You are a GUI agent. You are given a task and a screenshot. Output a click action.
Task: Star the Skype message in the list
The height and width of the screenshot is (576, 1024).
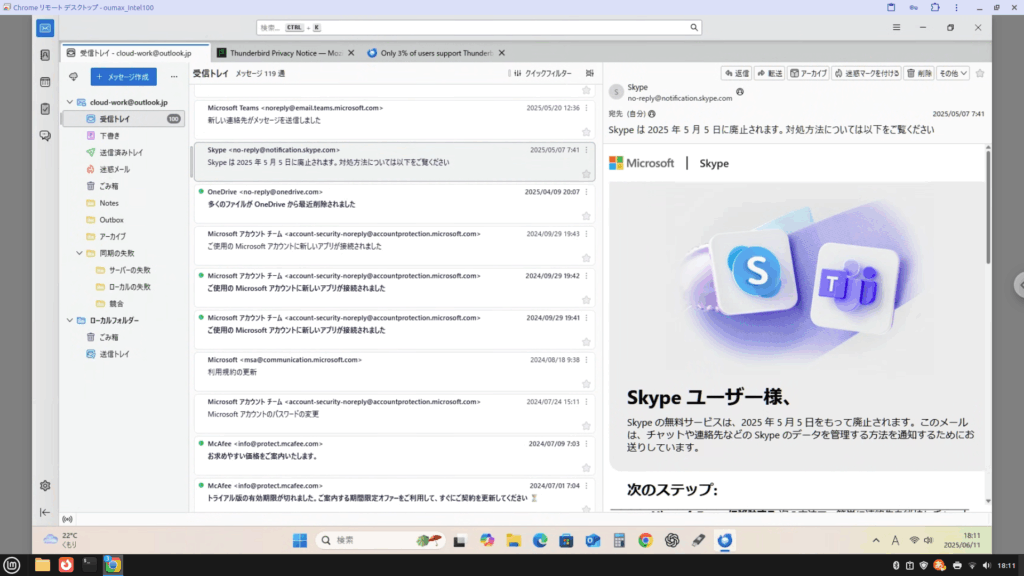pyautogui.click(x=586, y=174)
